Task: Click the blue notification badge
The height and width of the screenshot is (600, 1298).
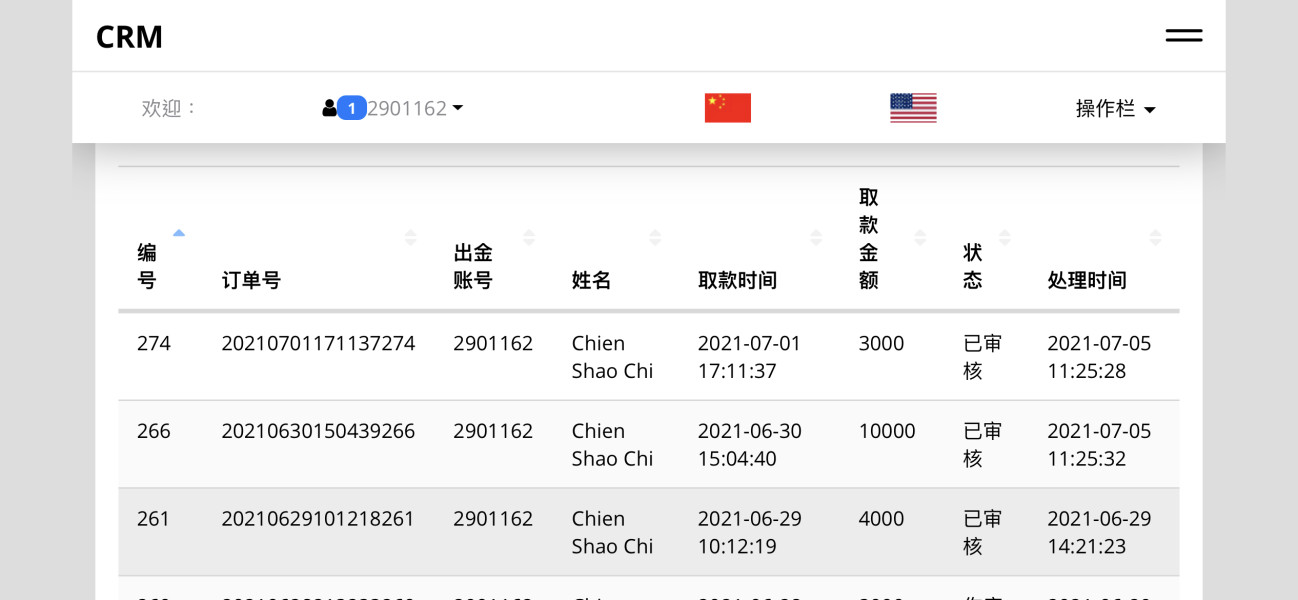Action: (351, 108)
